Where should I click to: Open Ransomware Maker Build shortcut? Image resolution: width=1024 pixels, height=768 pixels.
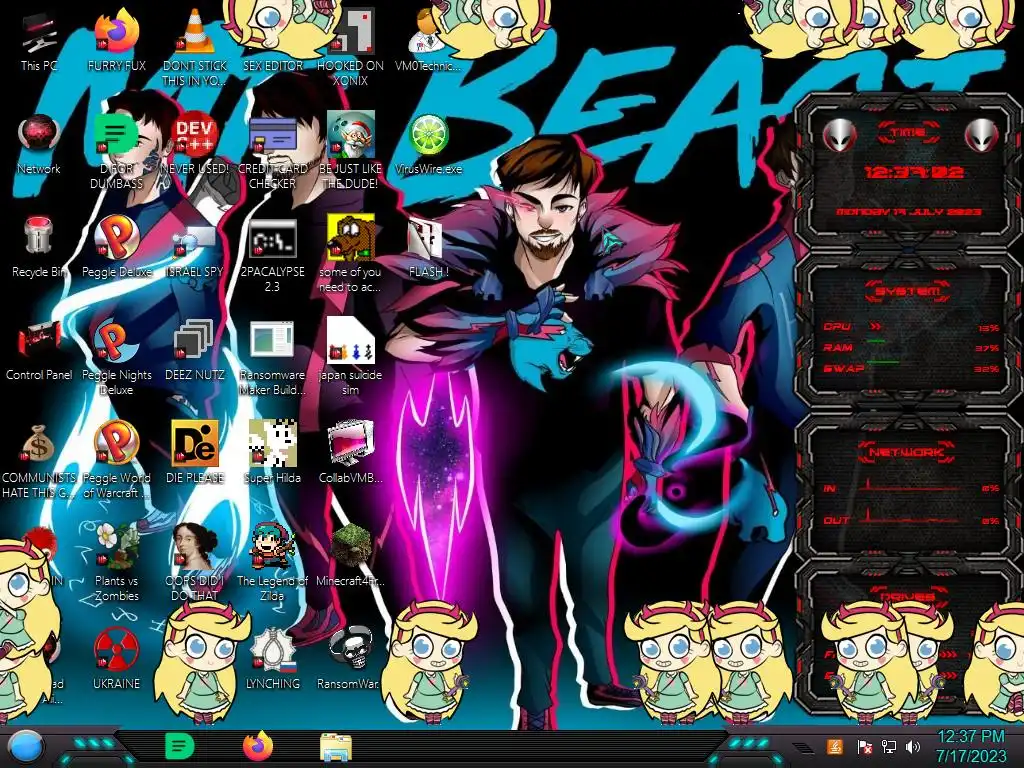tap(272, 340)
